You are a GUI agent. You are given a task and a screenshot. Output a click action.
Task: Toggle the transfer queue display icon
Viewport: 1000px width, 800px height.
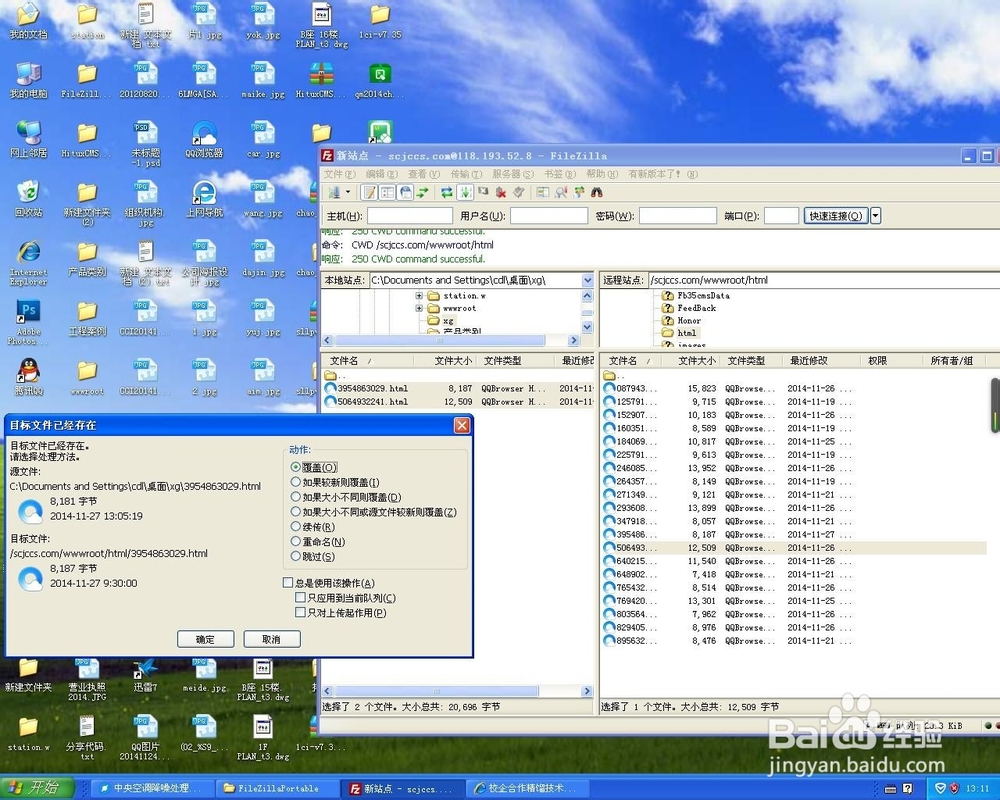422,192
